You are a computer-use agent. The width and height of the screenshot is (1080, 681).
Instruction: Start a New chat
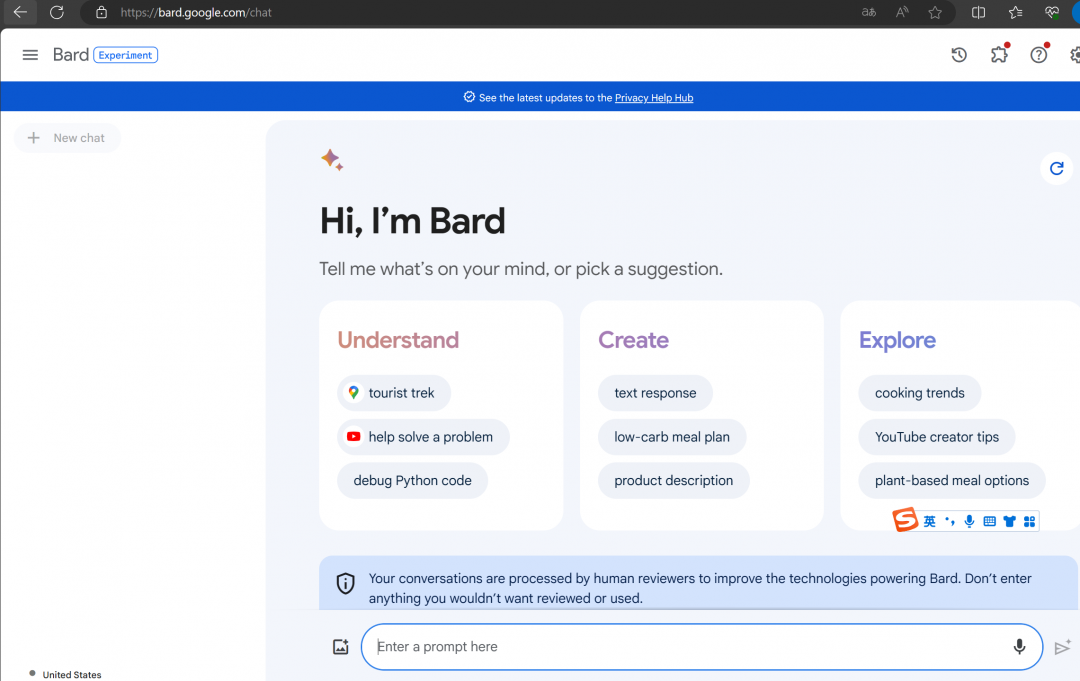(67, 138)
